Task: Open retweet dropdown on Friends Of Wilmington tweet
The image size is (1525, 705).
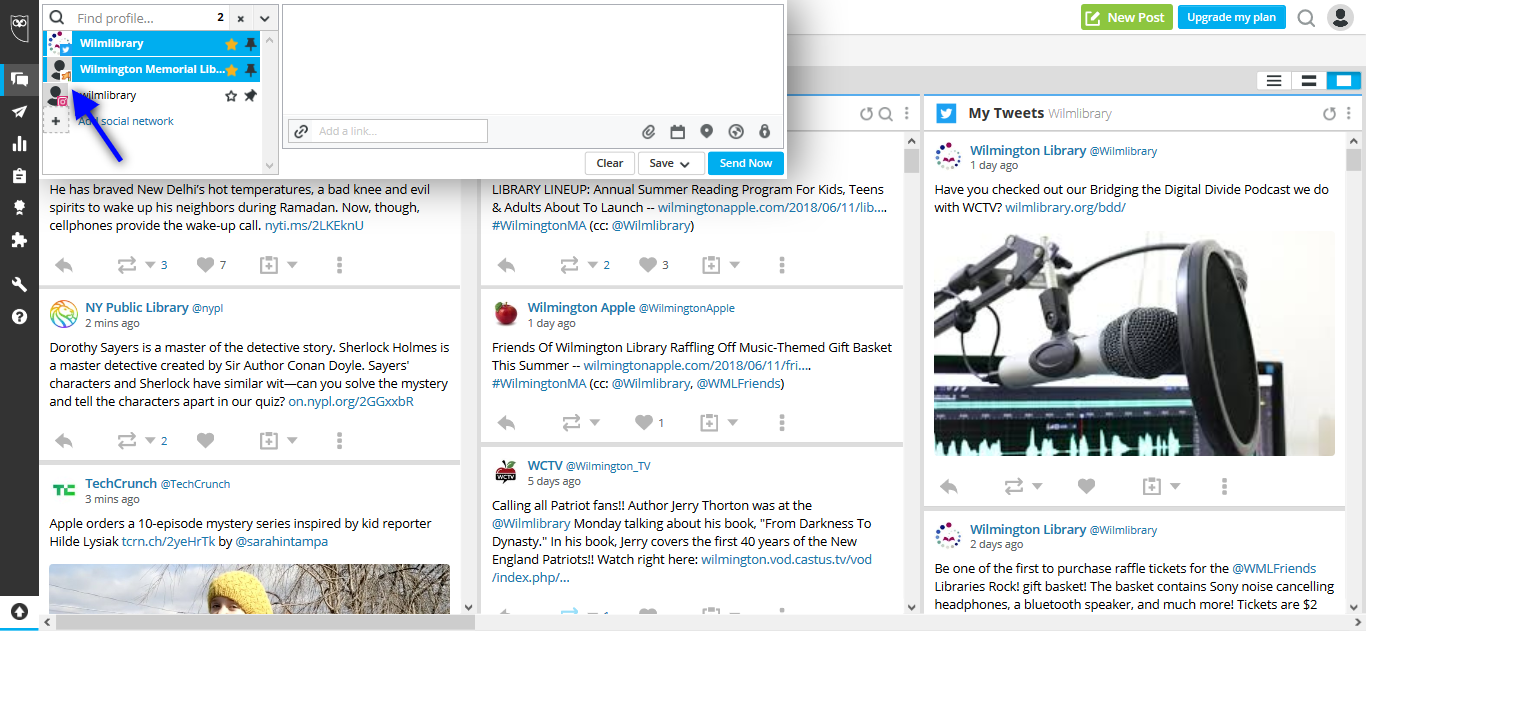Action: click(x=594, y=423)
